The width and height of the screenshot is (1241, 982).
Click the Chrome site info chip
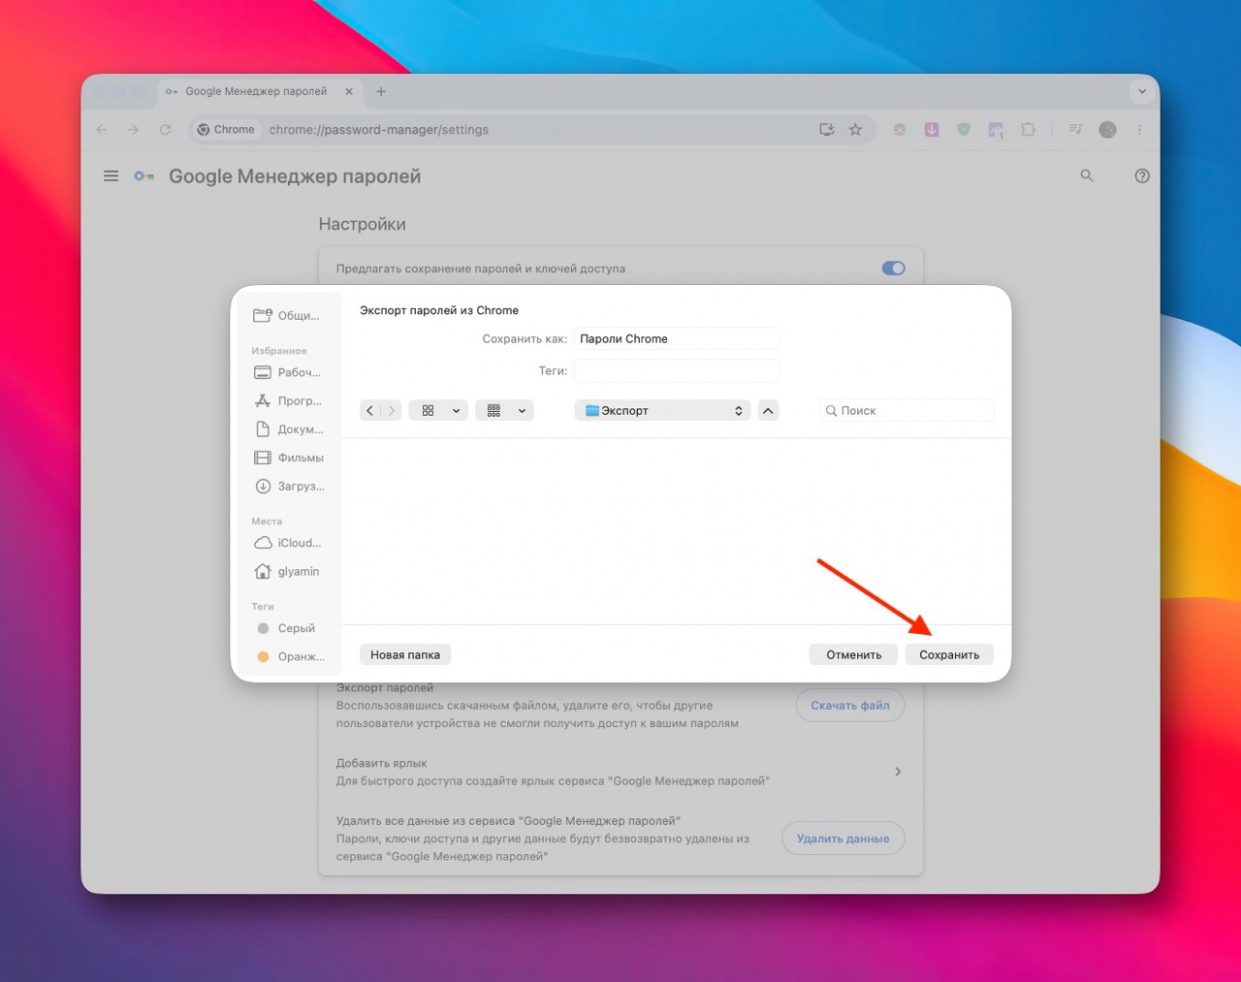pyautogui.click(x=226, y=130)
